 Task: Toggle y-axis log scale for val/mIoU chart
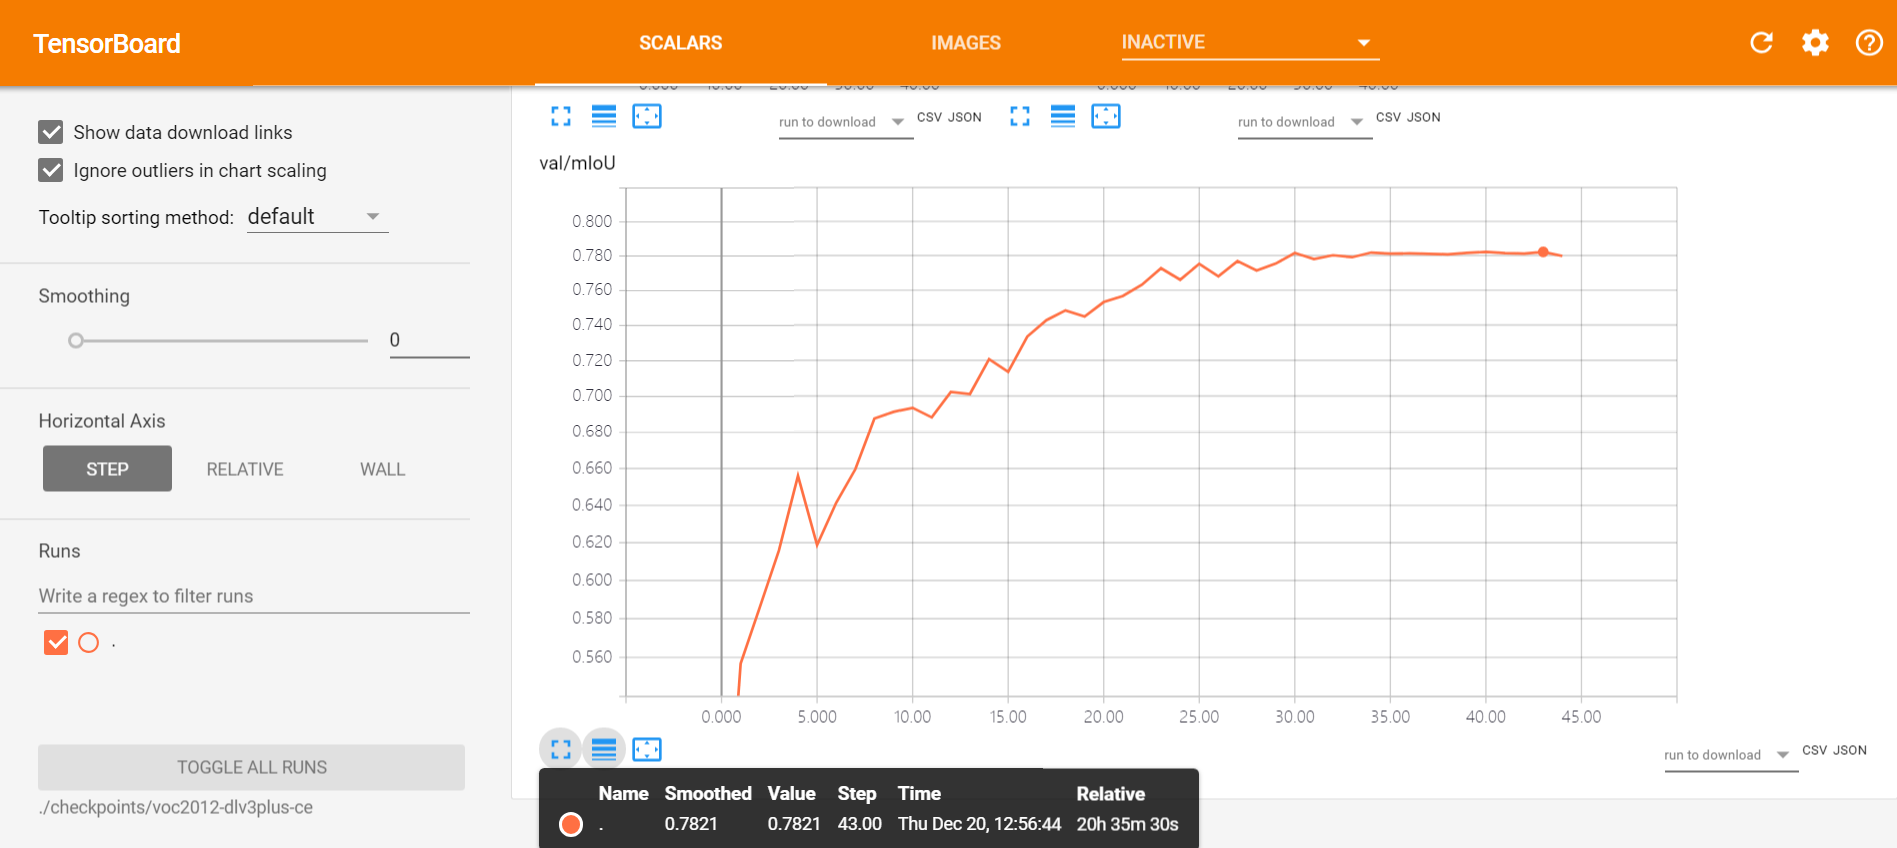[604, 749]
